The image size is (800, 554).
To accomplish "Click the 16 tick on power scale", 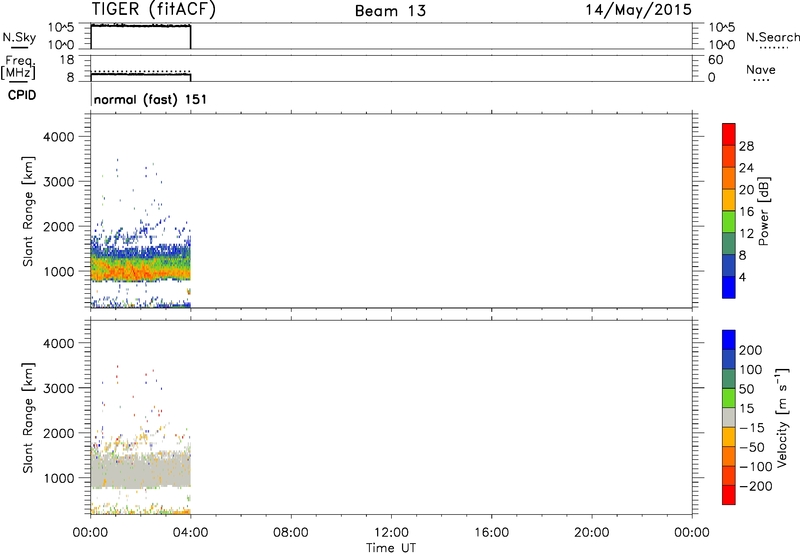I will (746, 212).
